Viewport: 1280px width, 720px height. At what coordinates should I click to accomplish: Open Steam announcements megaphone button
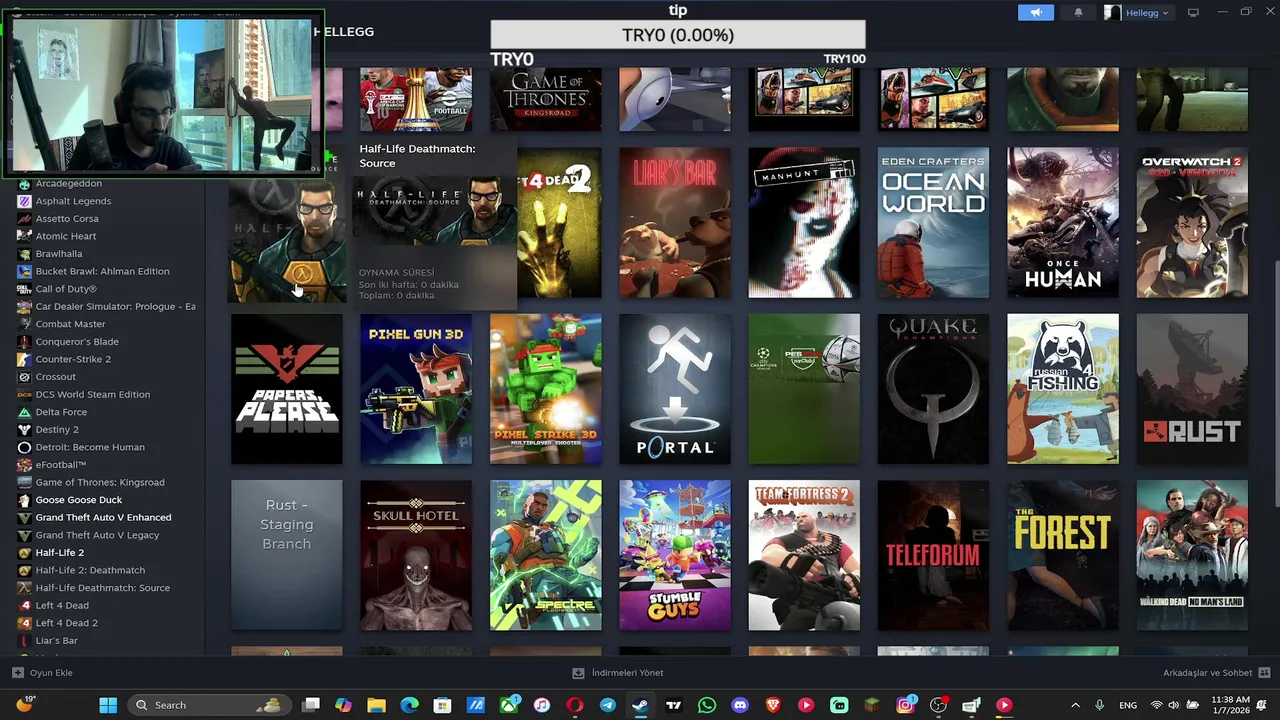(x=1036, y=12)
